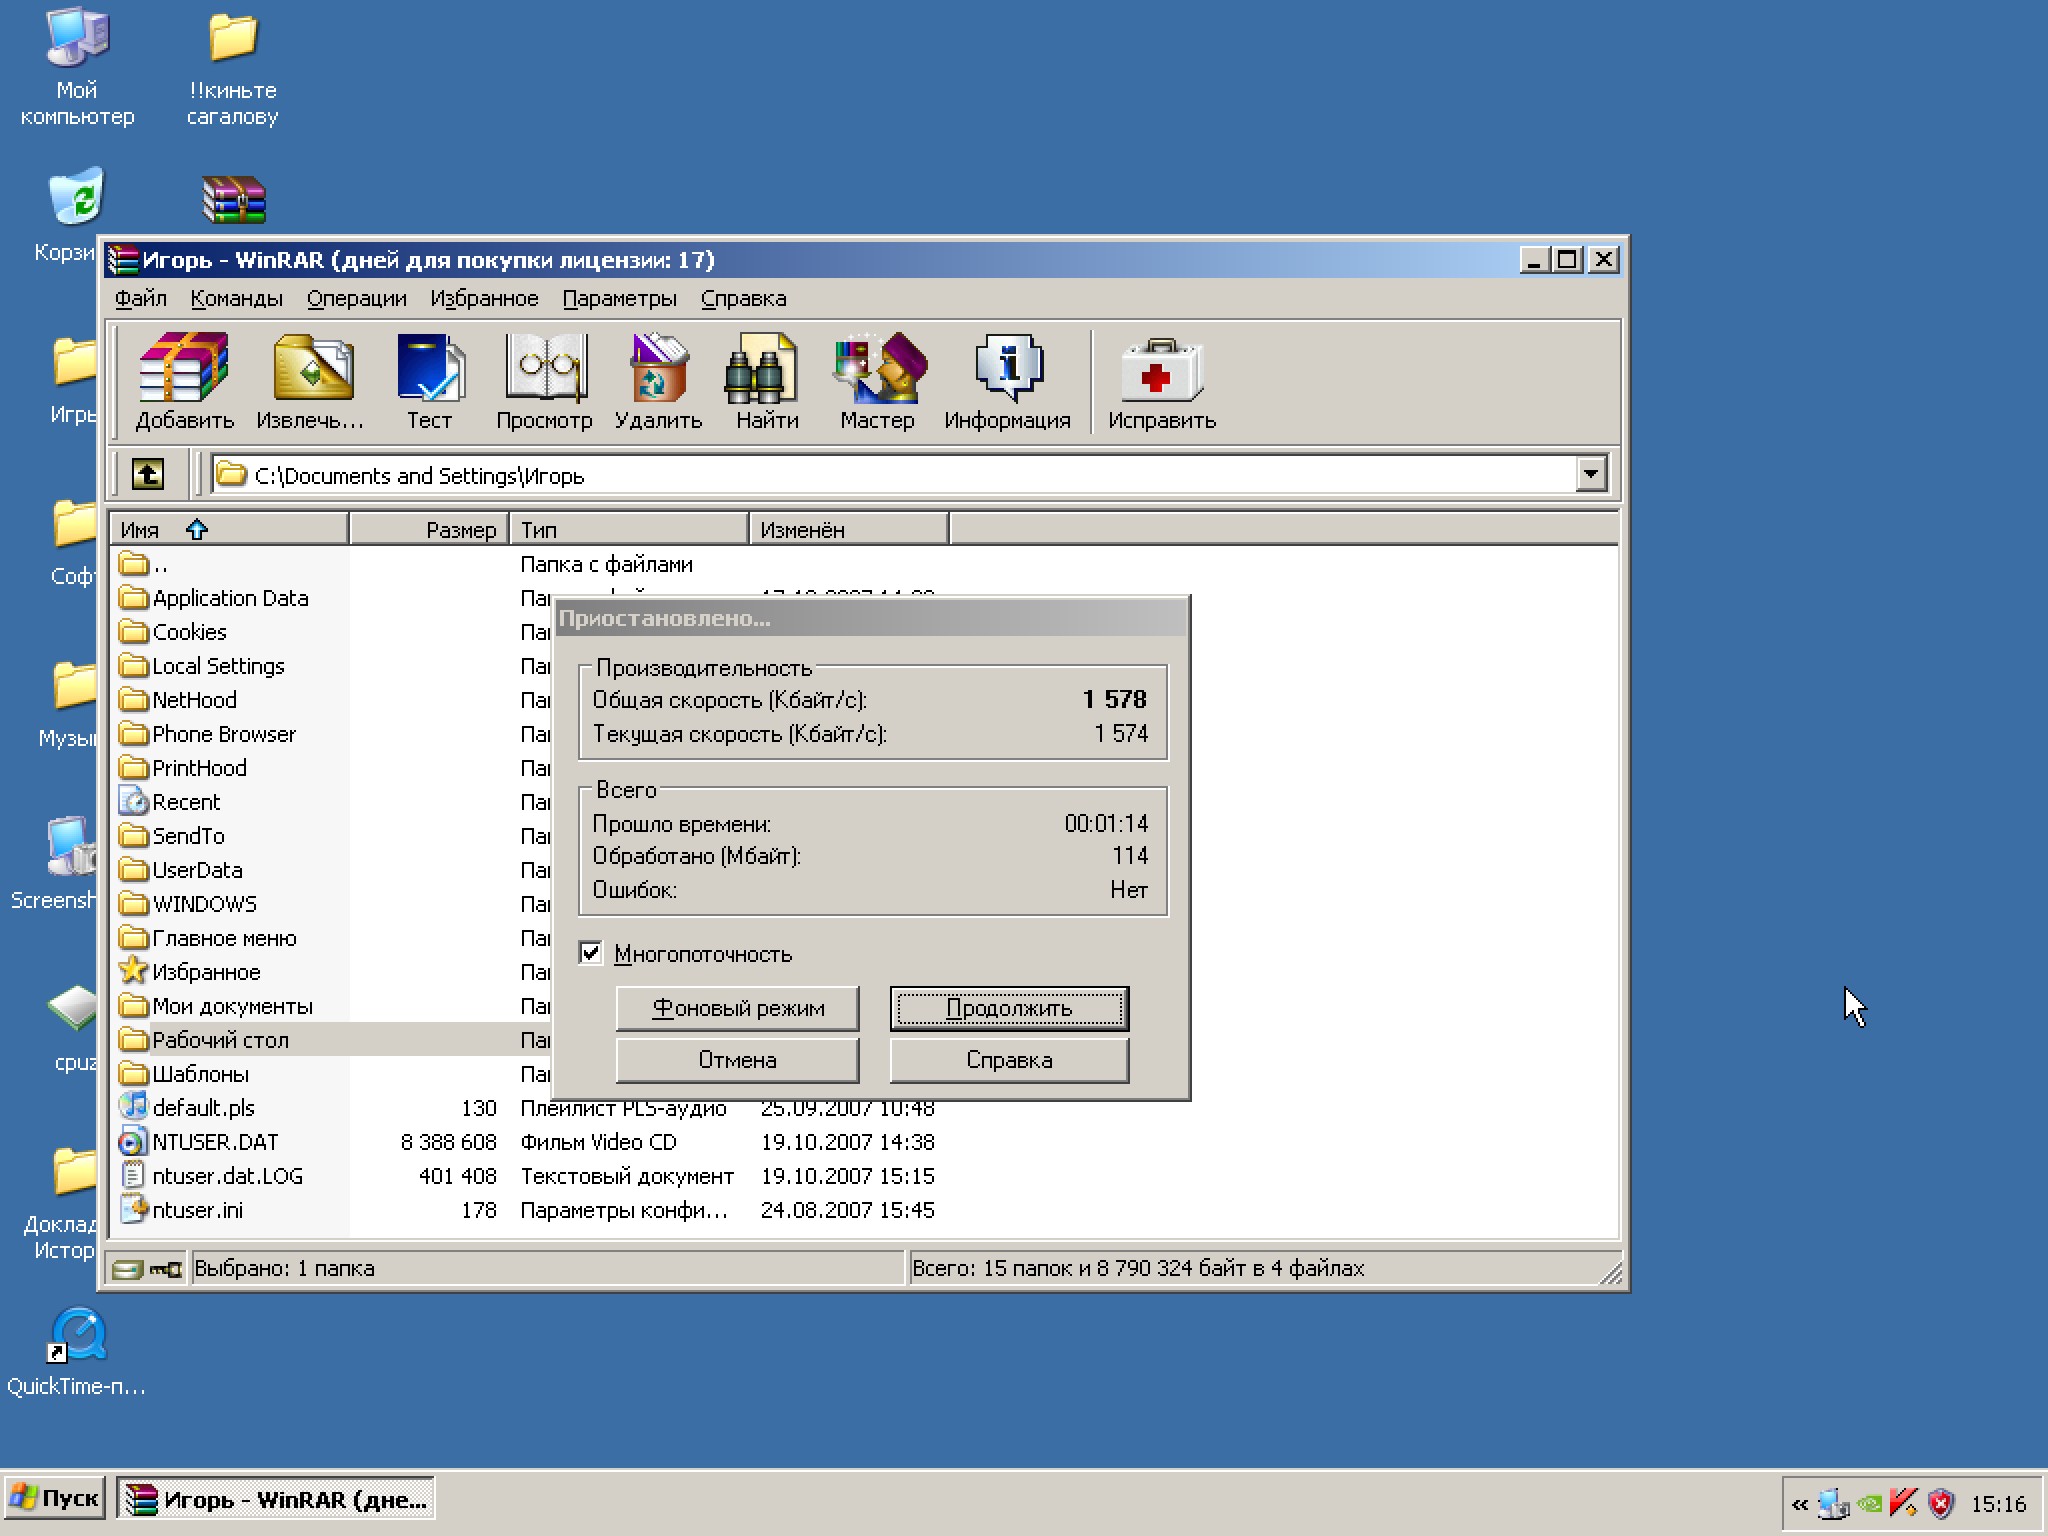Click the disk drive icon in status bar
2048x1536 pixels.
(x=128, y=1269)
